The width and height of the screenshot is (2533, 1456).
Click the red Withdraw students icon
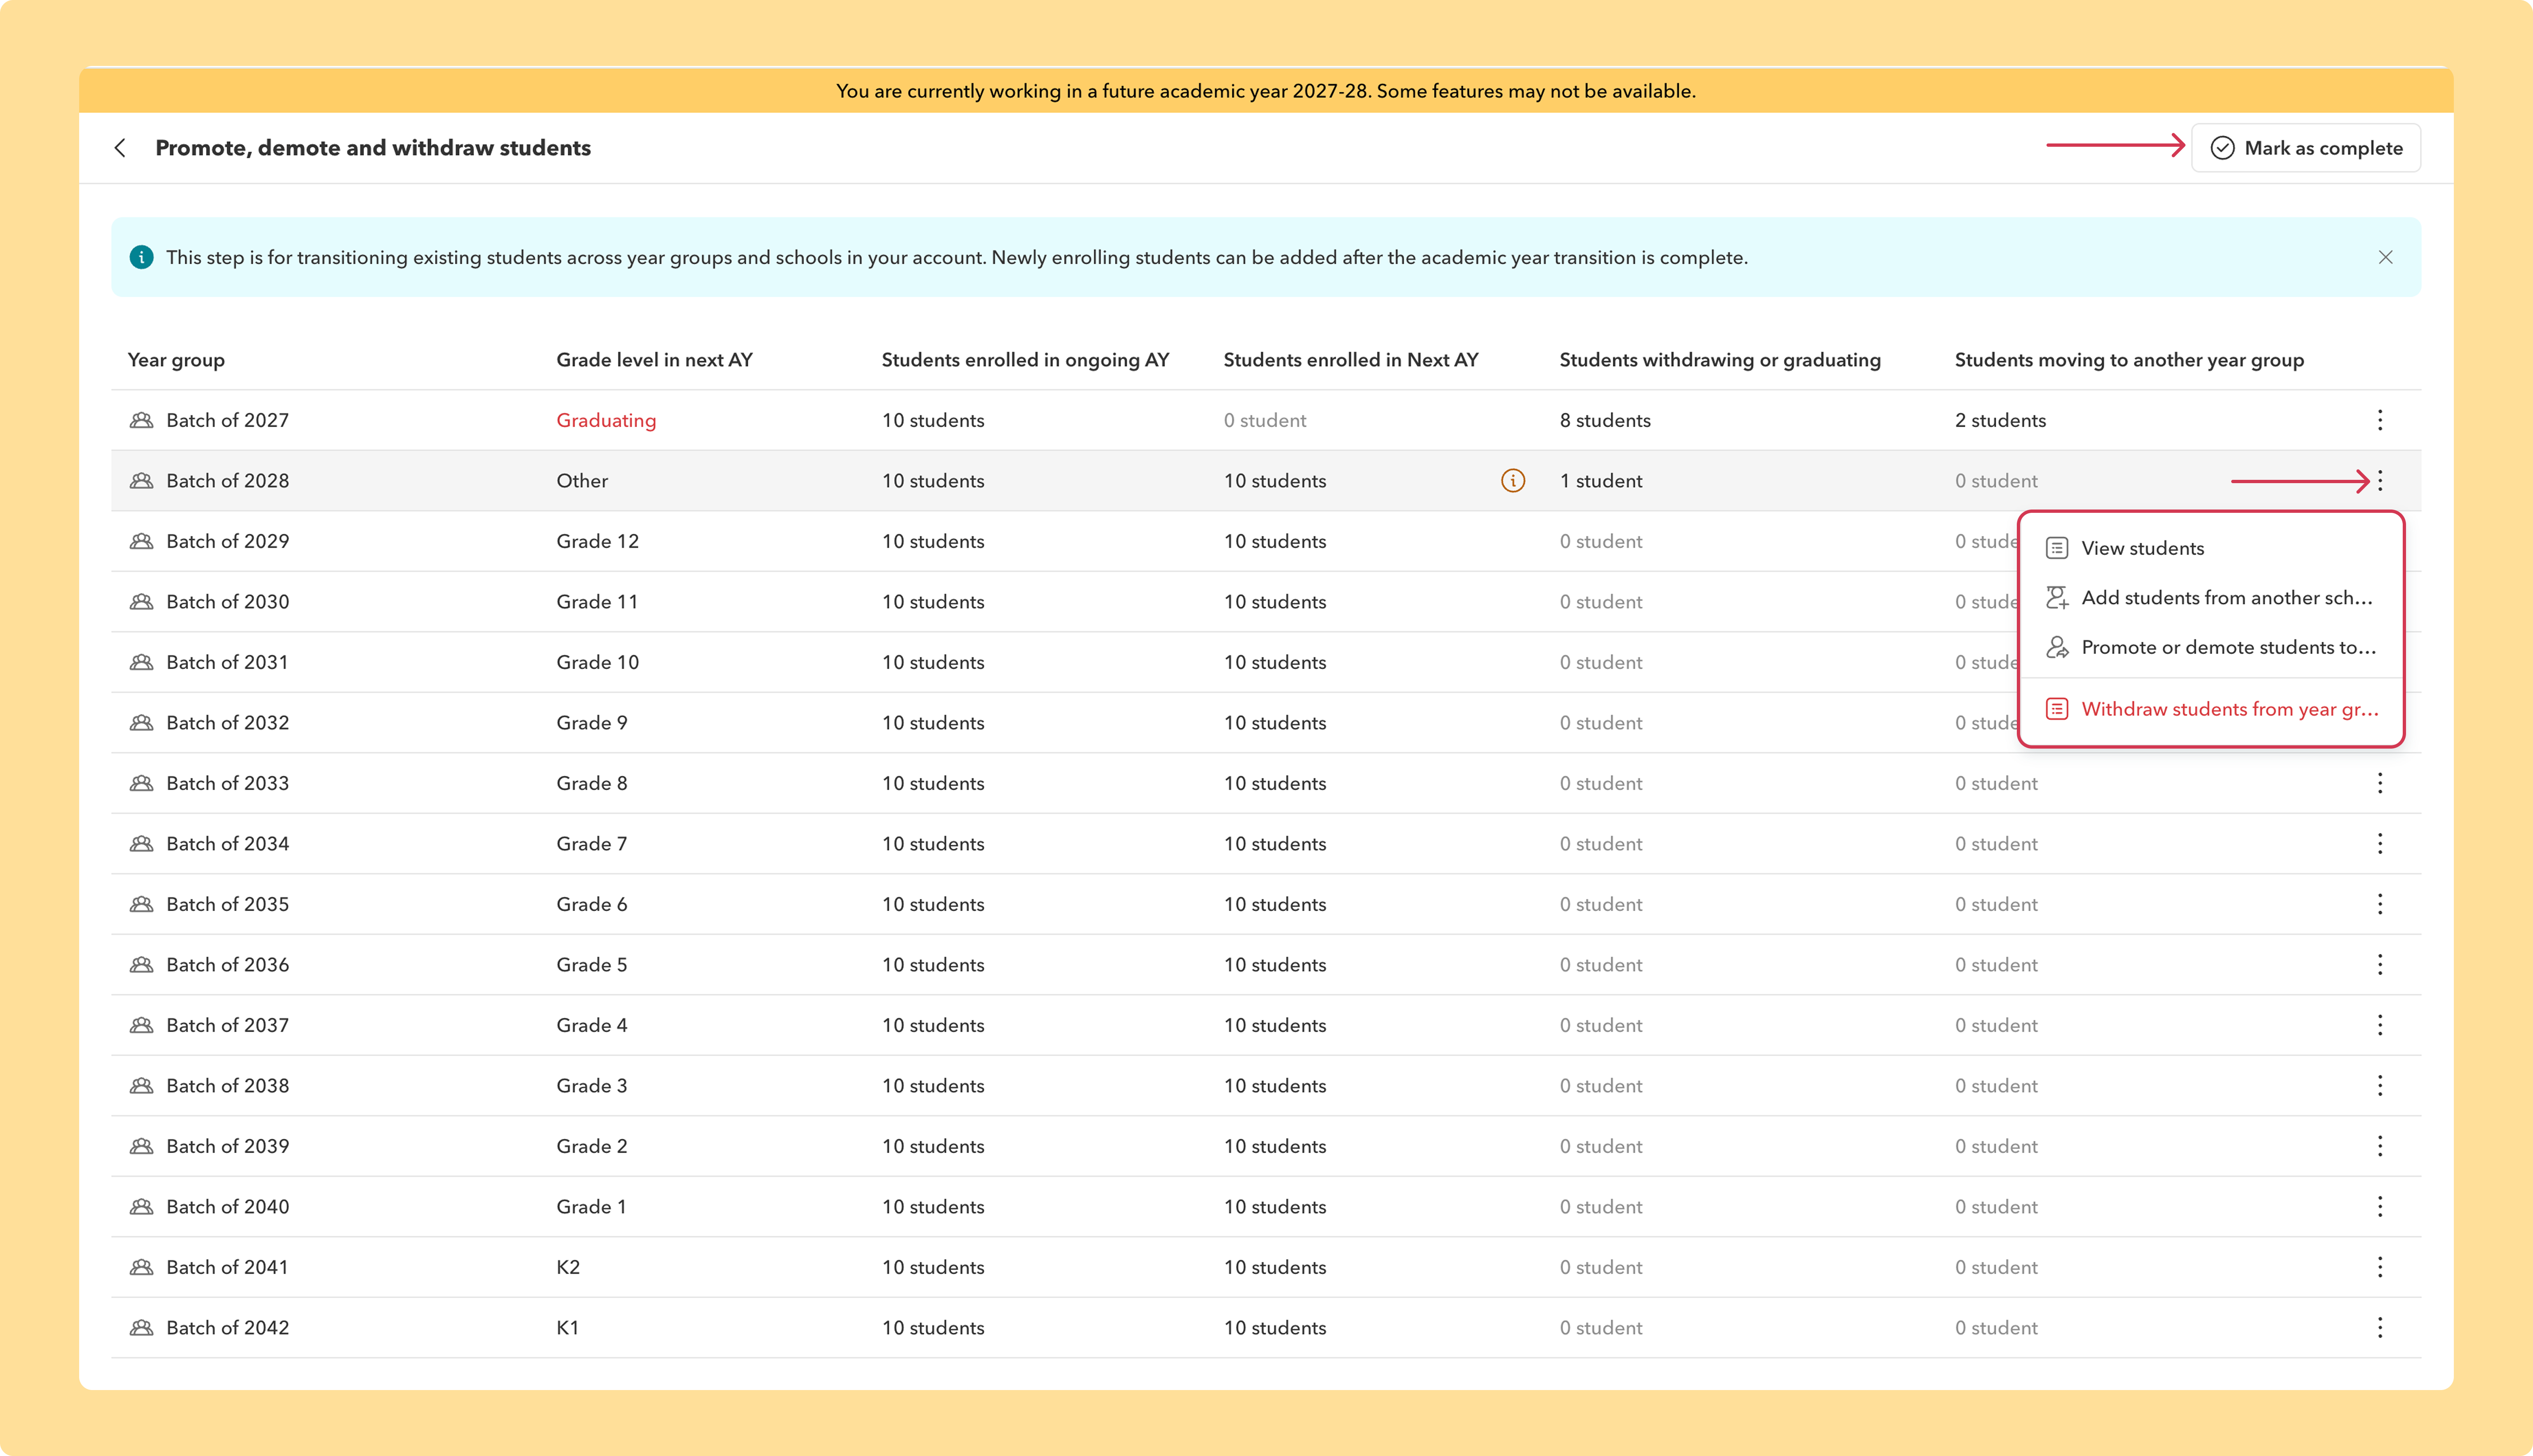[x=2057, y=709]
